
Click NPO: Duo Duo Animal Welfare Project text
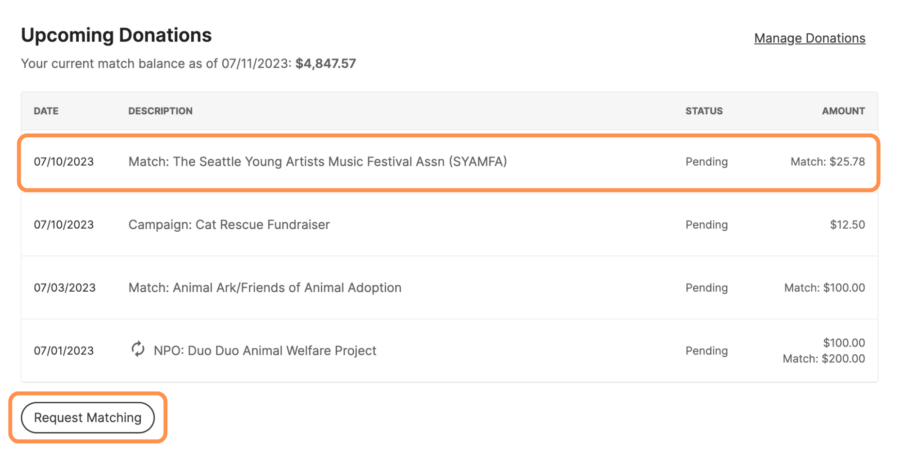tap(265, 350)
